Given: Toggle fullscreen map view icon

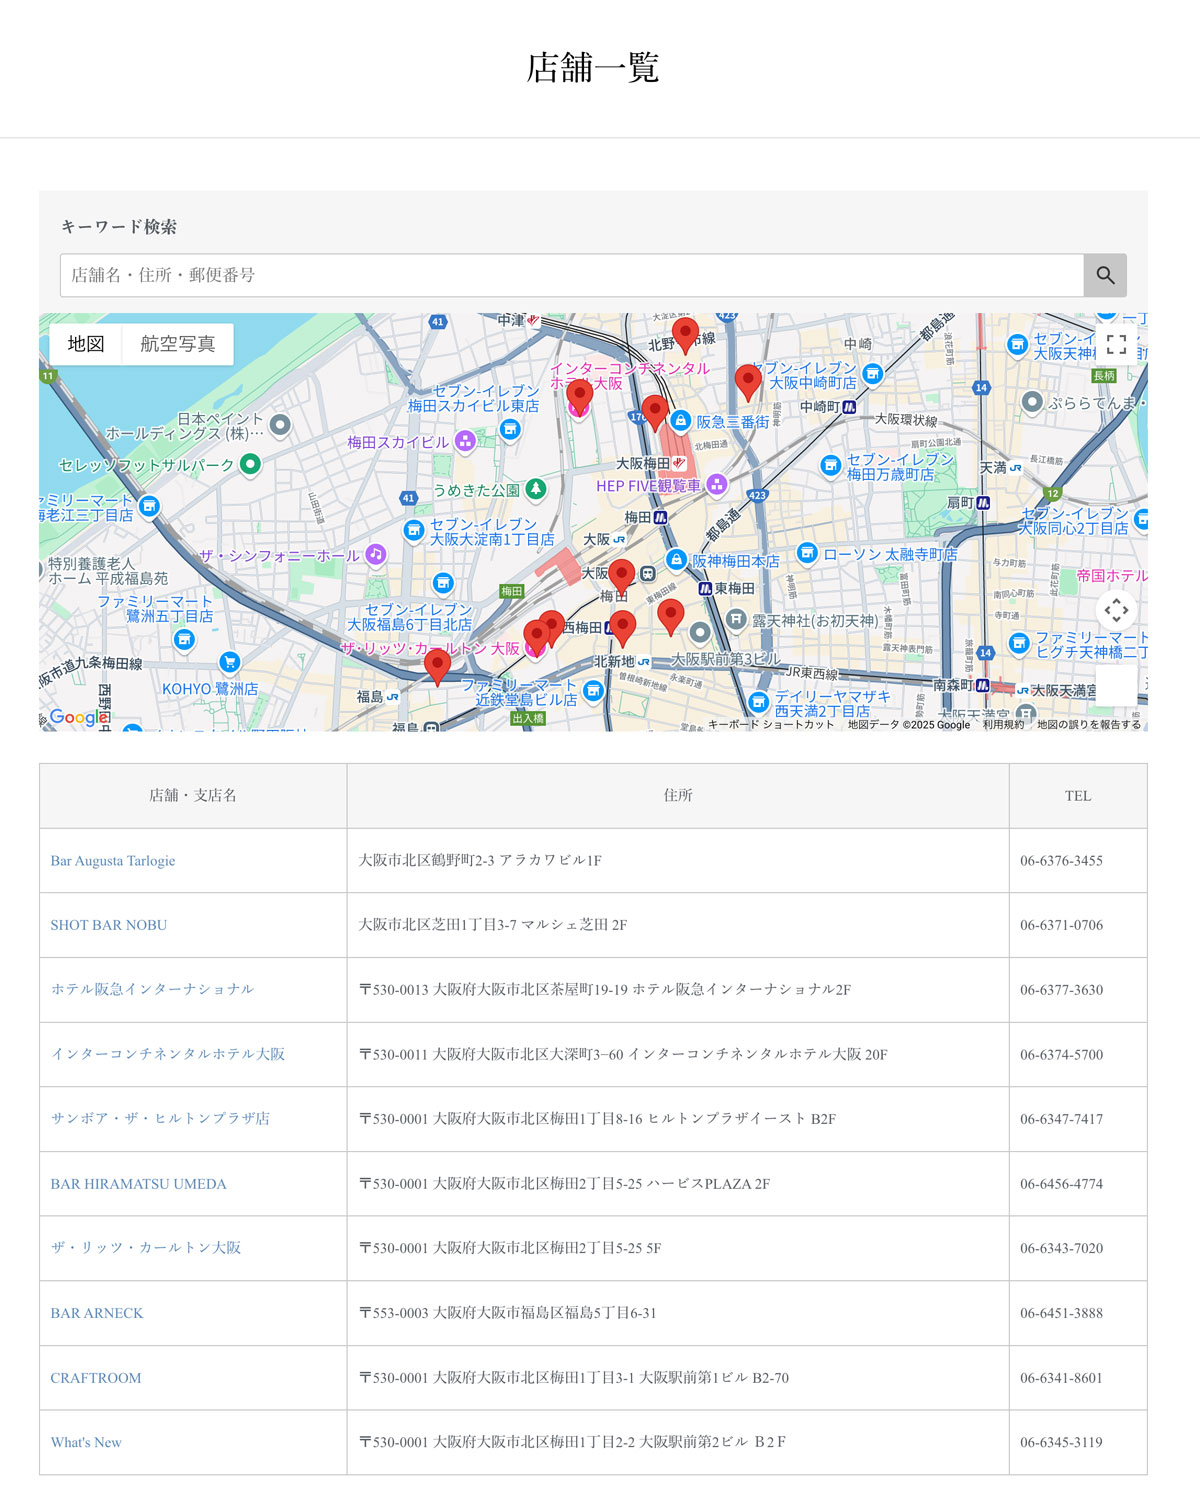Looking at the screenshot, I should pyautogui.click(x=1116, y=345).
